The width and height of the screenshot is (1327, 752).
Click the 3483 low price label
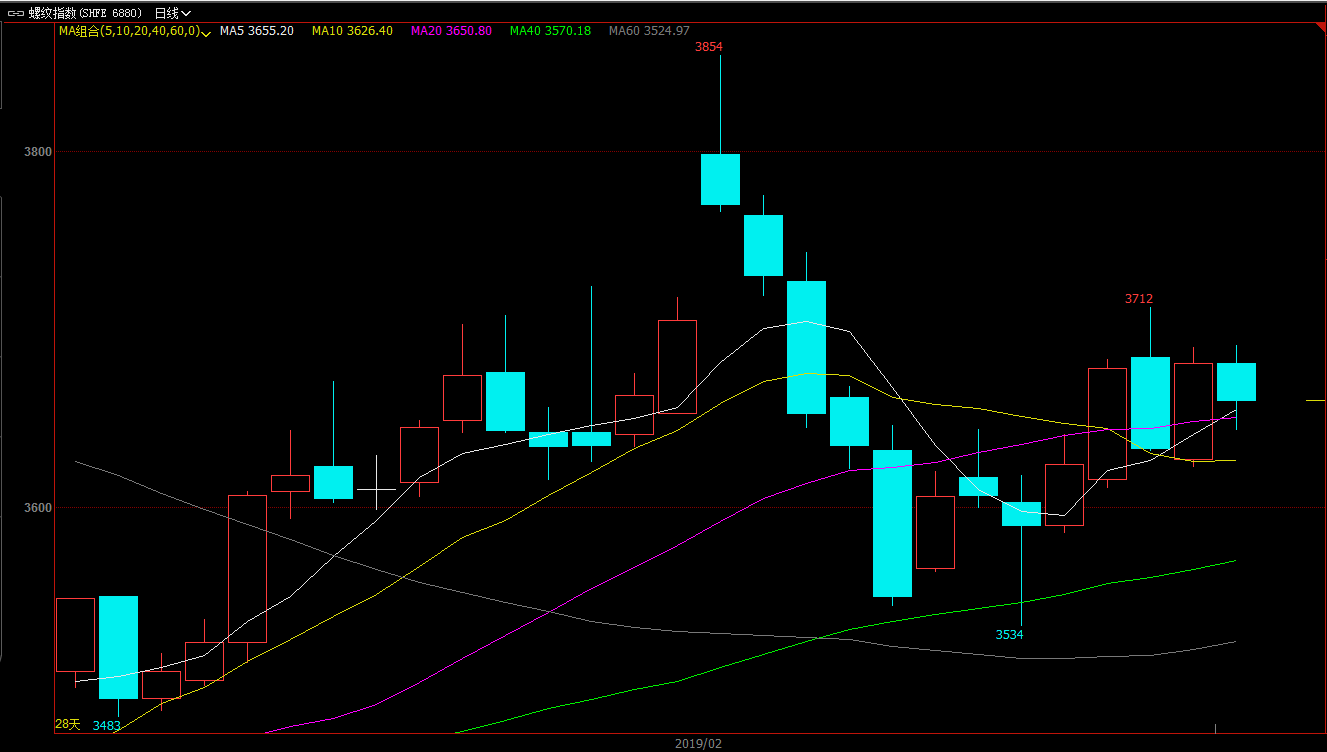pos(107,726)
